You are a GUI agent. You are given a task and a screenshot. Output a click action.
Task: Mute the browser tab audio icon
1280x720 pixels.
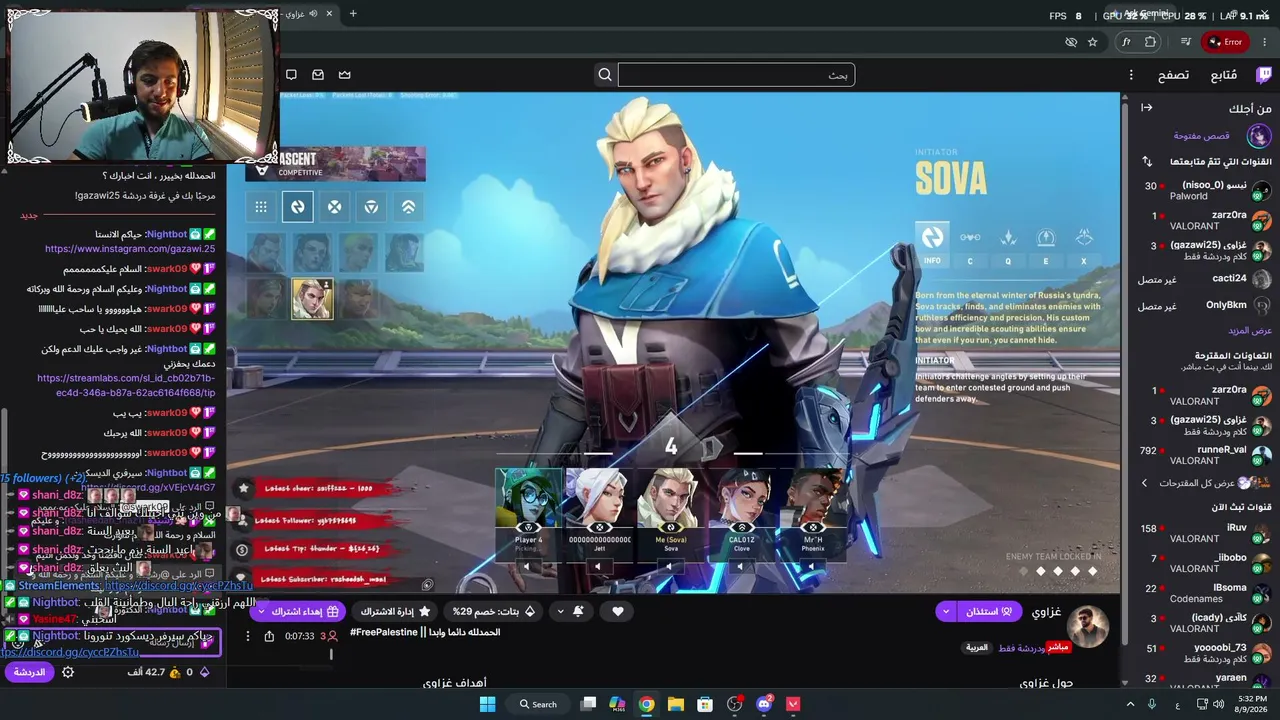(x=313, y=14)
